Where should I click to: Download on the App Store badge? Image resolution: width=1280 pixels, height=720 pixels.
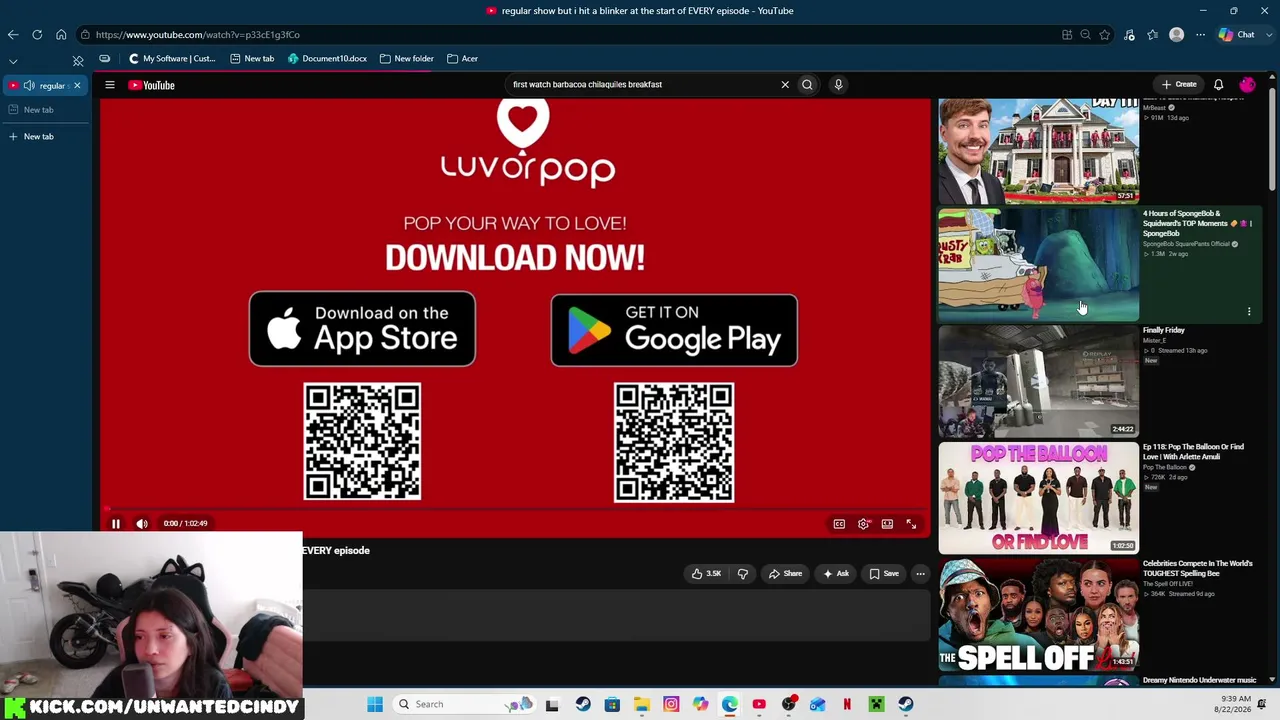click(362, 329)
